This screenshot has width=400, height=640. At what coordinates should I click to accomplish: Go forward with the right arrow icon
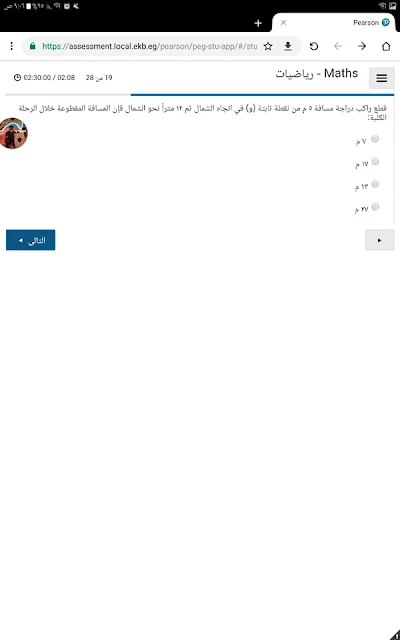[x=362, y=46]
